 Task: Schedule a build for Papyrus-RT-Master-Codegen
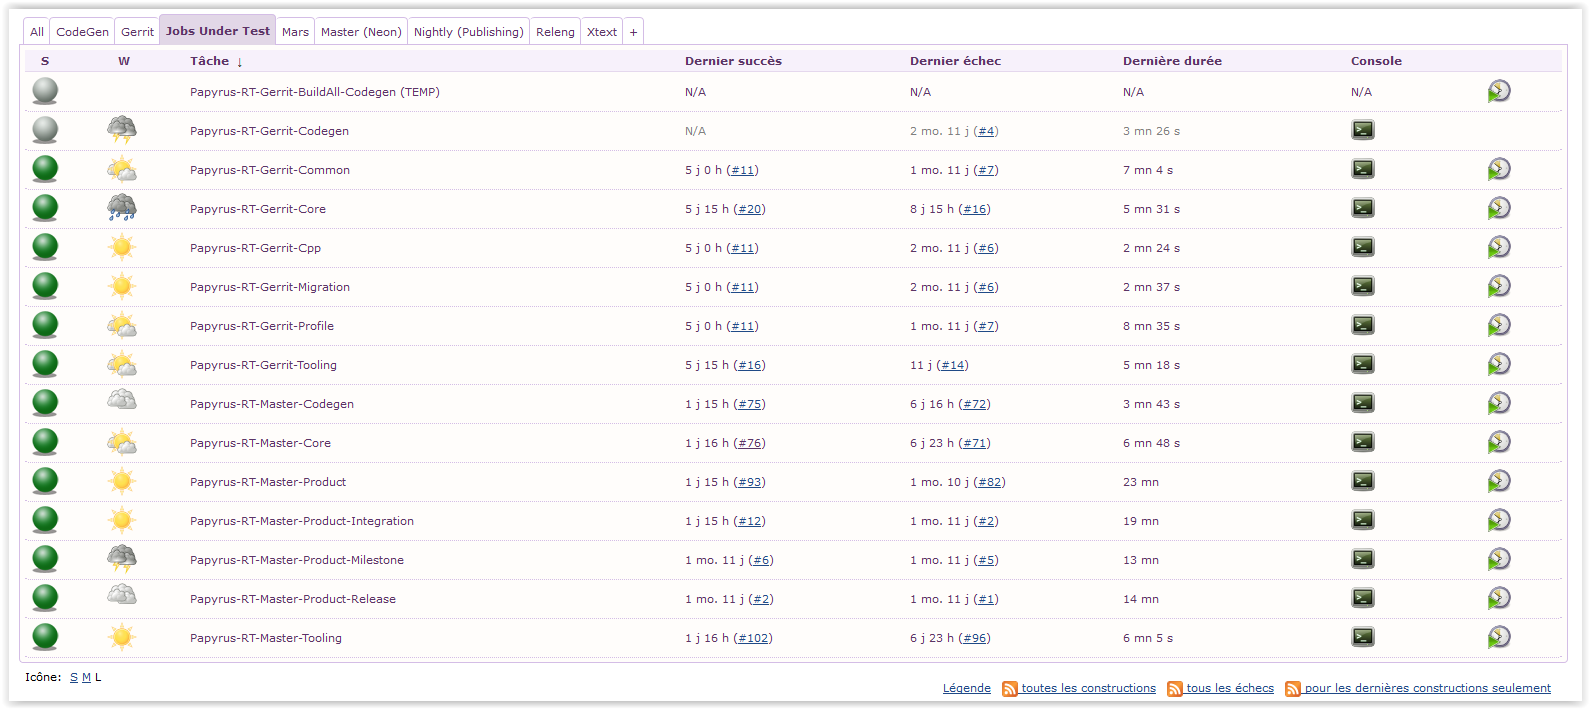tap(1499, 403)
